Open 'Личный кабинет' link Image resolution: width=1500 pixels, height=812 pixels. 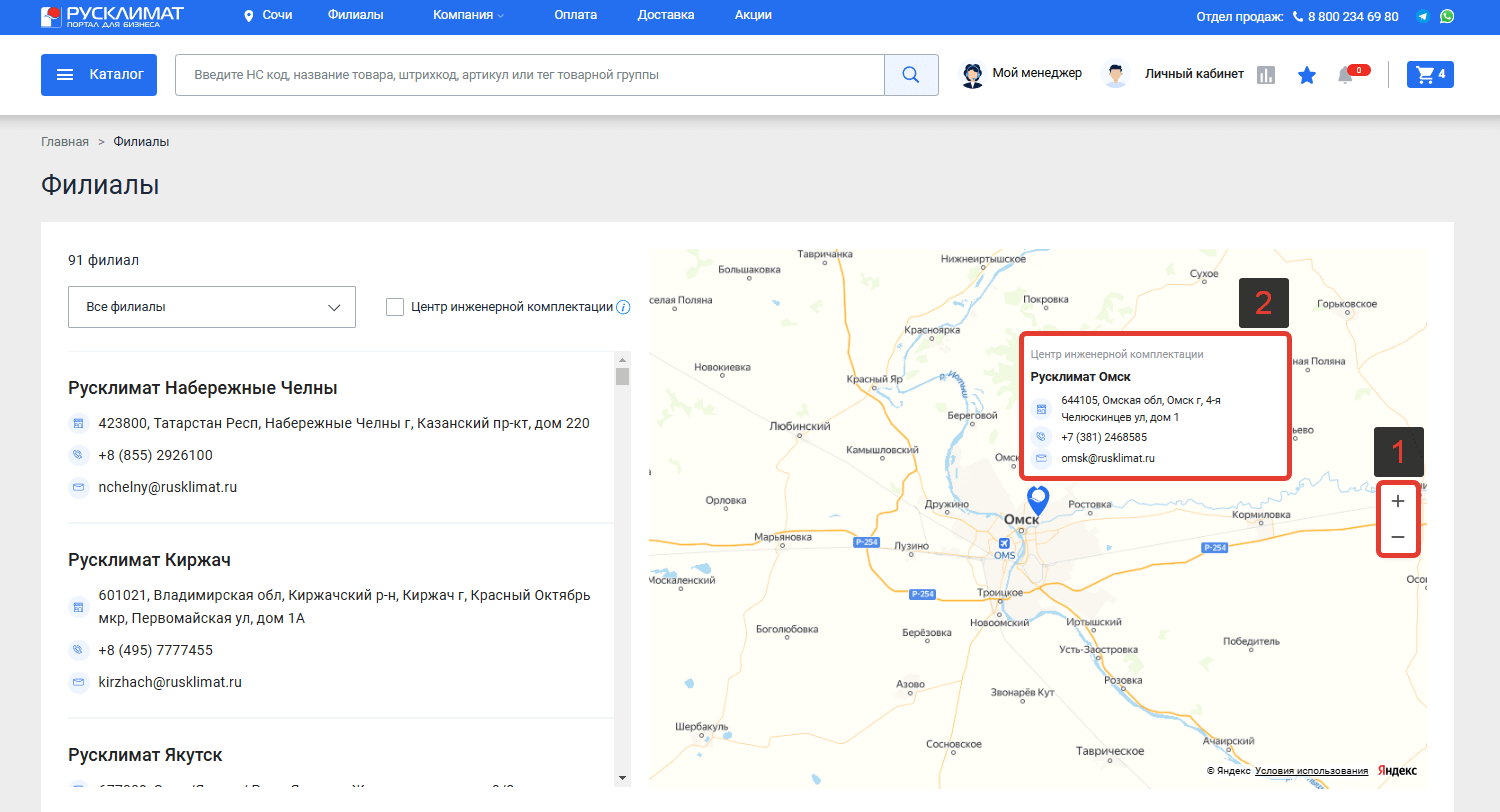click(x=1194, y=74)
